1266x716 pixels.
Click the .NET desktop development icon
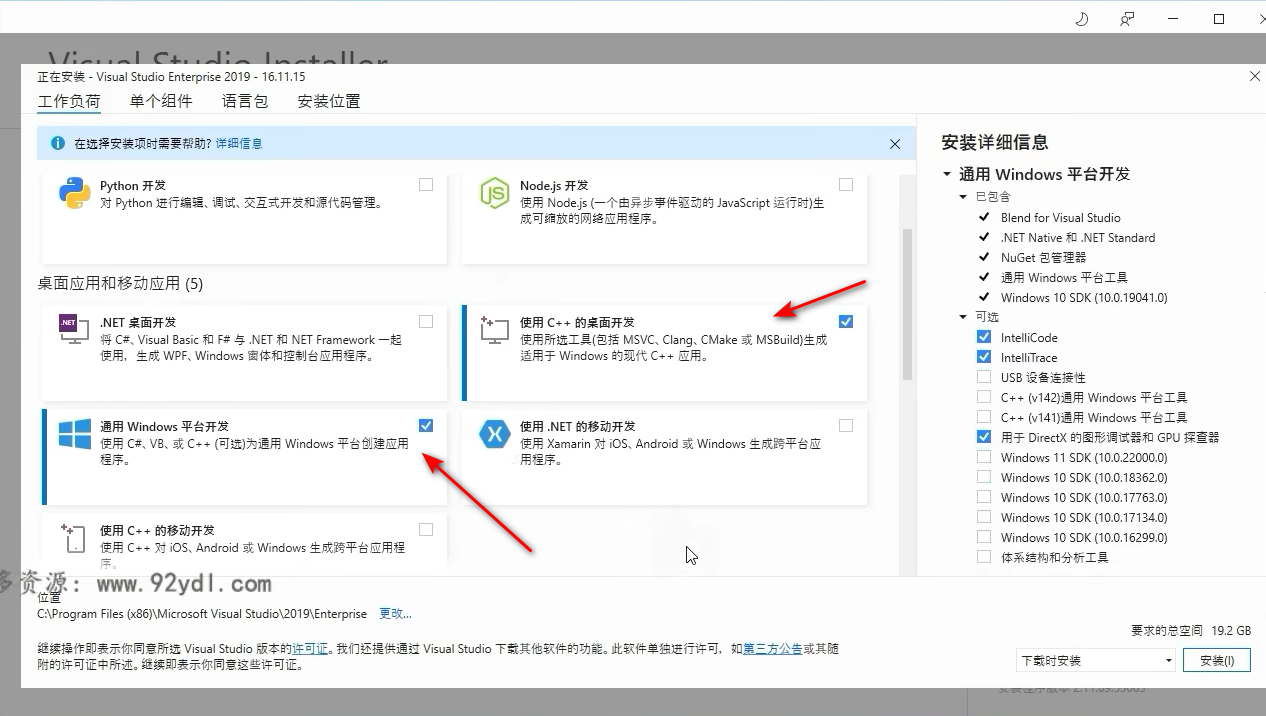(x=73, y=329)
